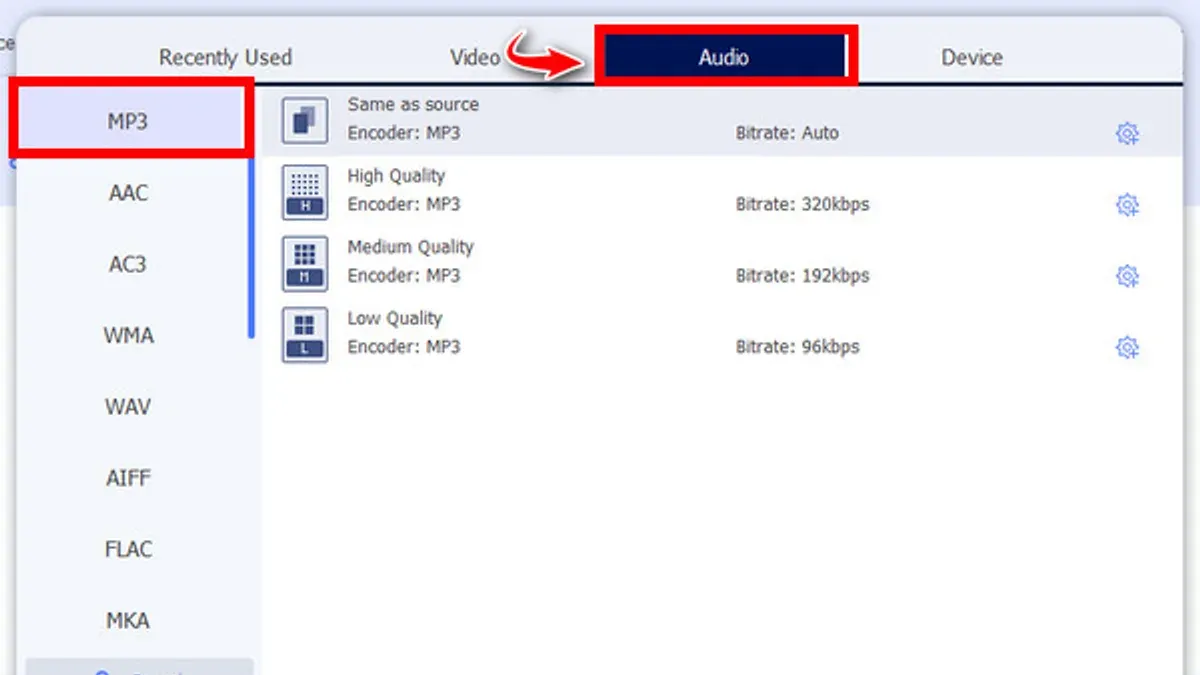The height and width of the screenshot is (675, 1200).
Task: Click the High Quality preset icon
Action: coord(305,192)
